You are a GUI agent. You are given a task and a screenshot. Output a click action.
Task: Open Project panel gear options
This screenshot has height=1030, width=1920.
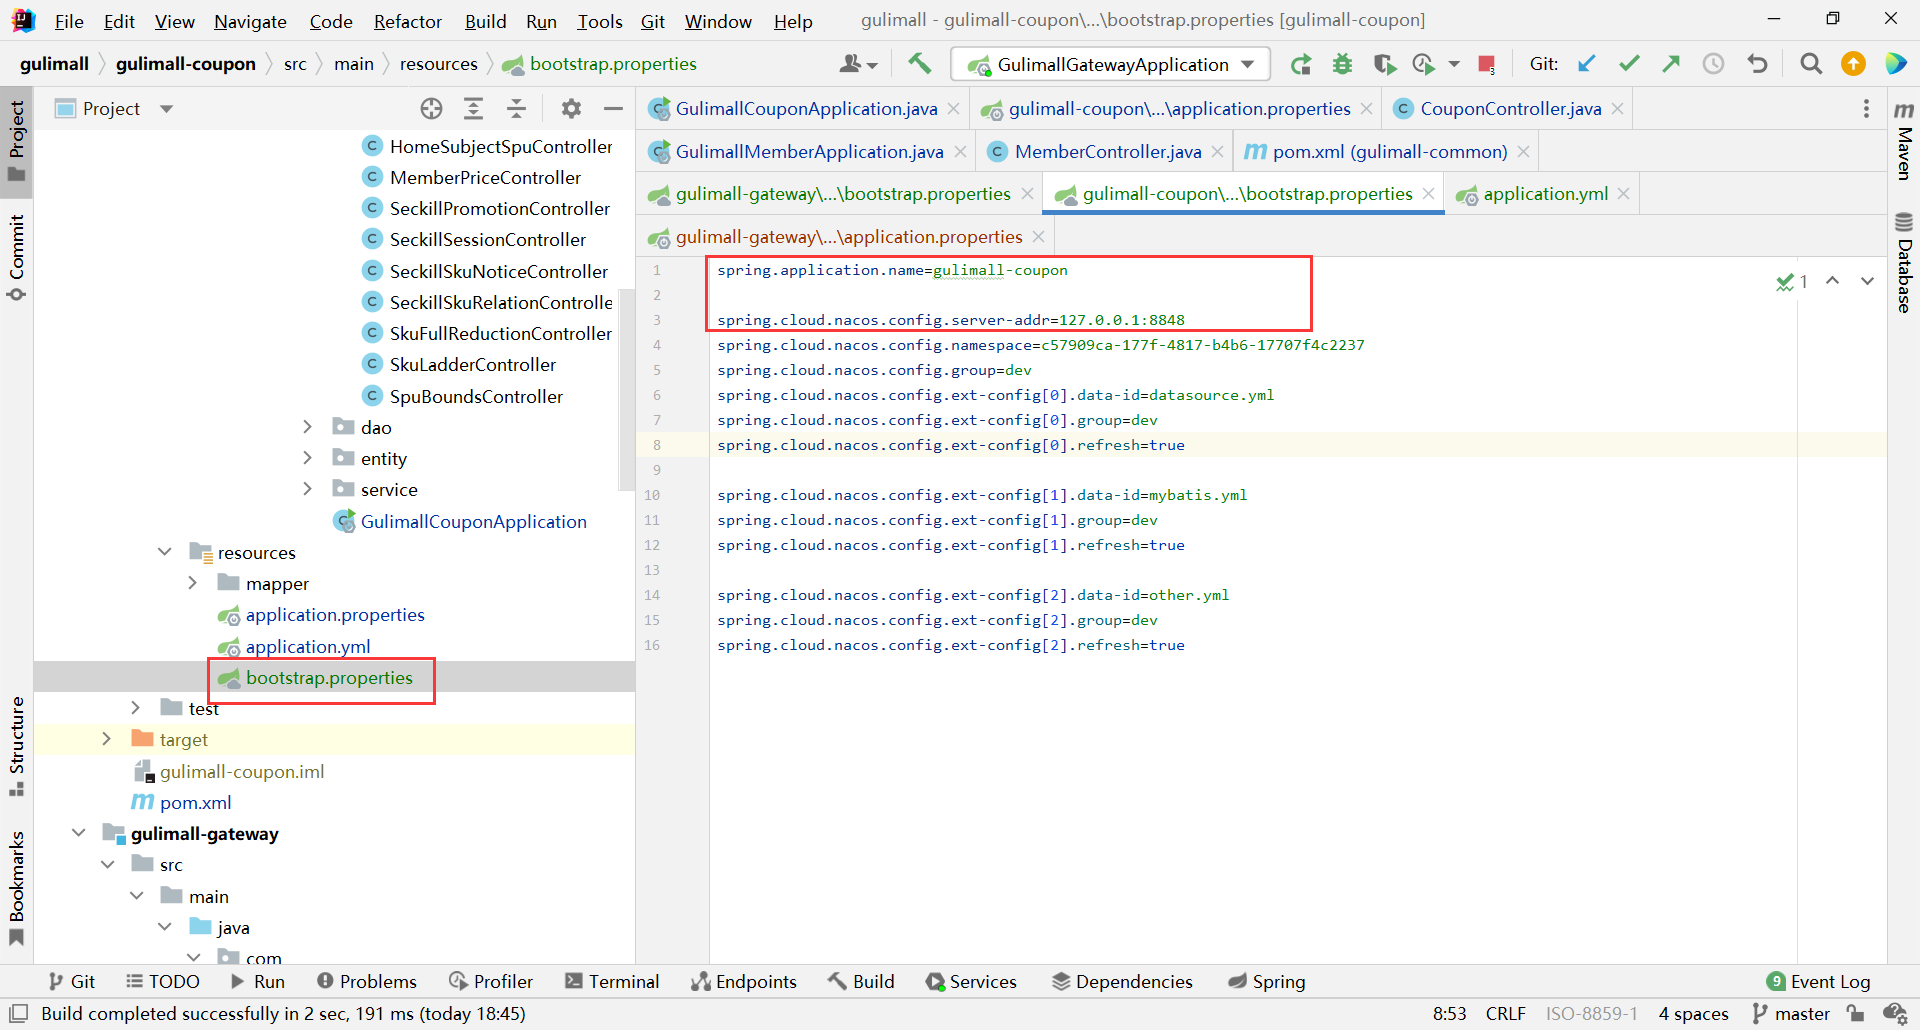pos(571,109)
